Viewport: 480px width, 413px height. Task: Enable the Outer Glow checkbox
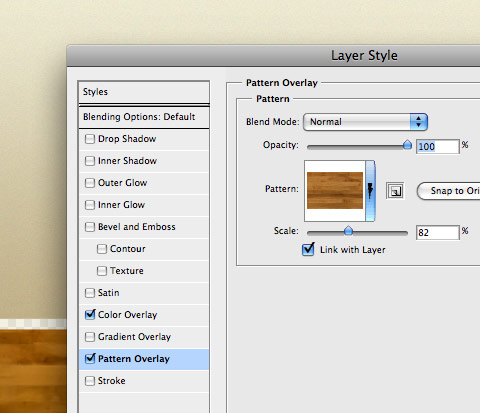pyautogui.click(x=90, y=183)
